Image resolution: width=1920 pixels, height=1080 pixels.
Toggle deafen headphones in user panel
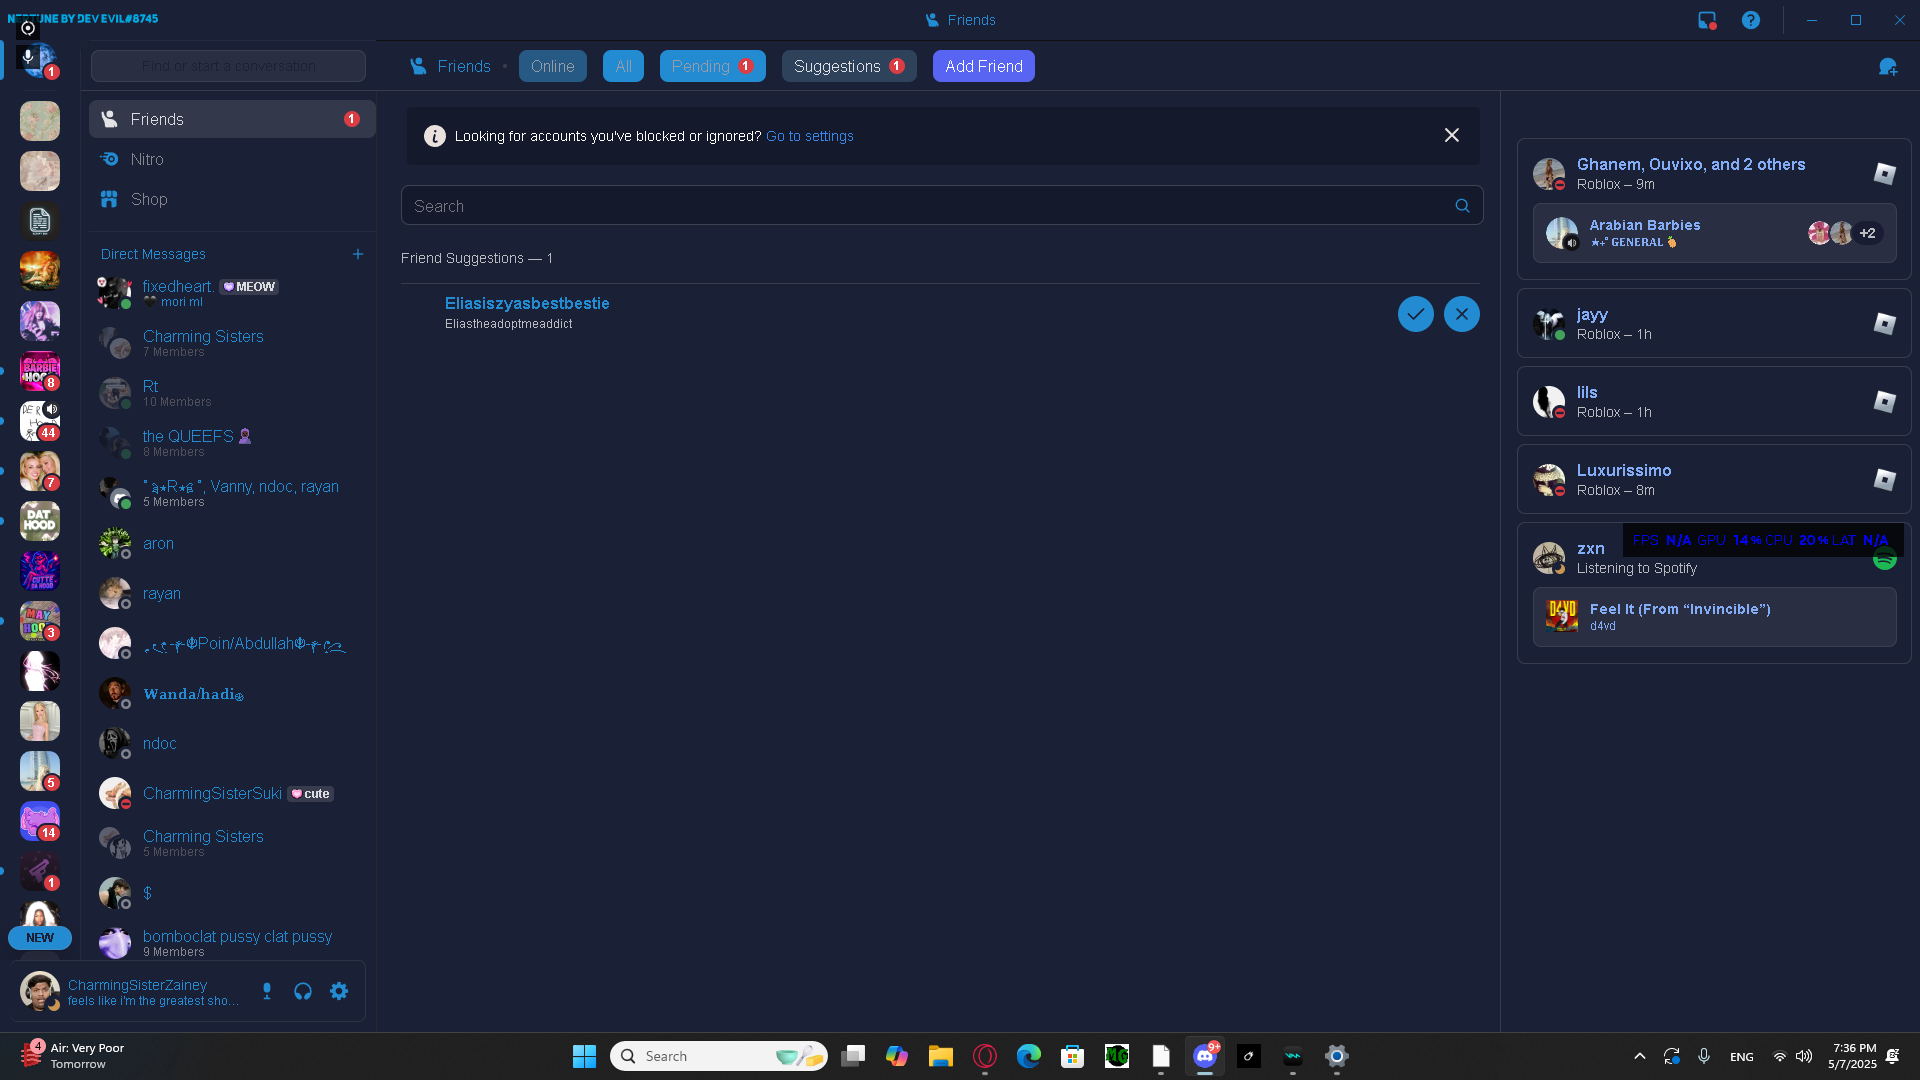pos(303,991)
